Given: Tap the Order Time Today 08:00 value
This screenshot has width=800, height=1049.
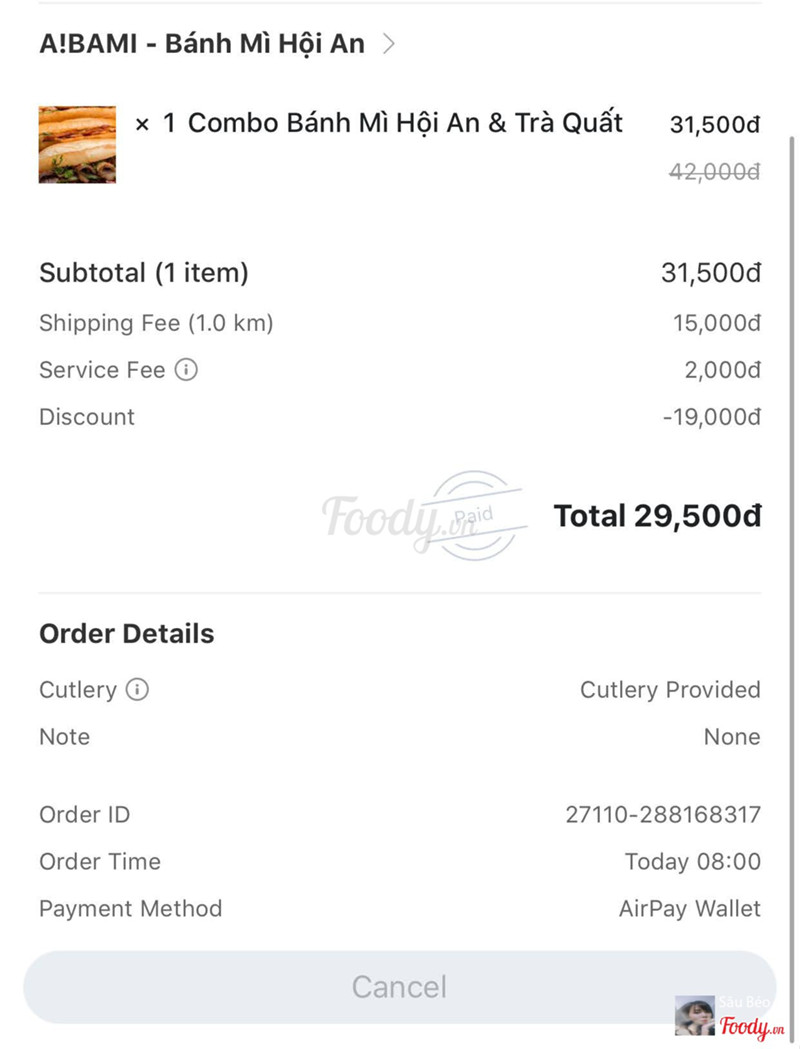Looking at the screenshot, I should tap(692, 862).
